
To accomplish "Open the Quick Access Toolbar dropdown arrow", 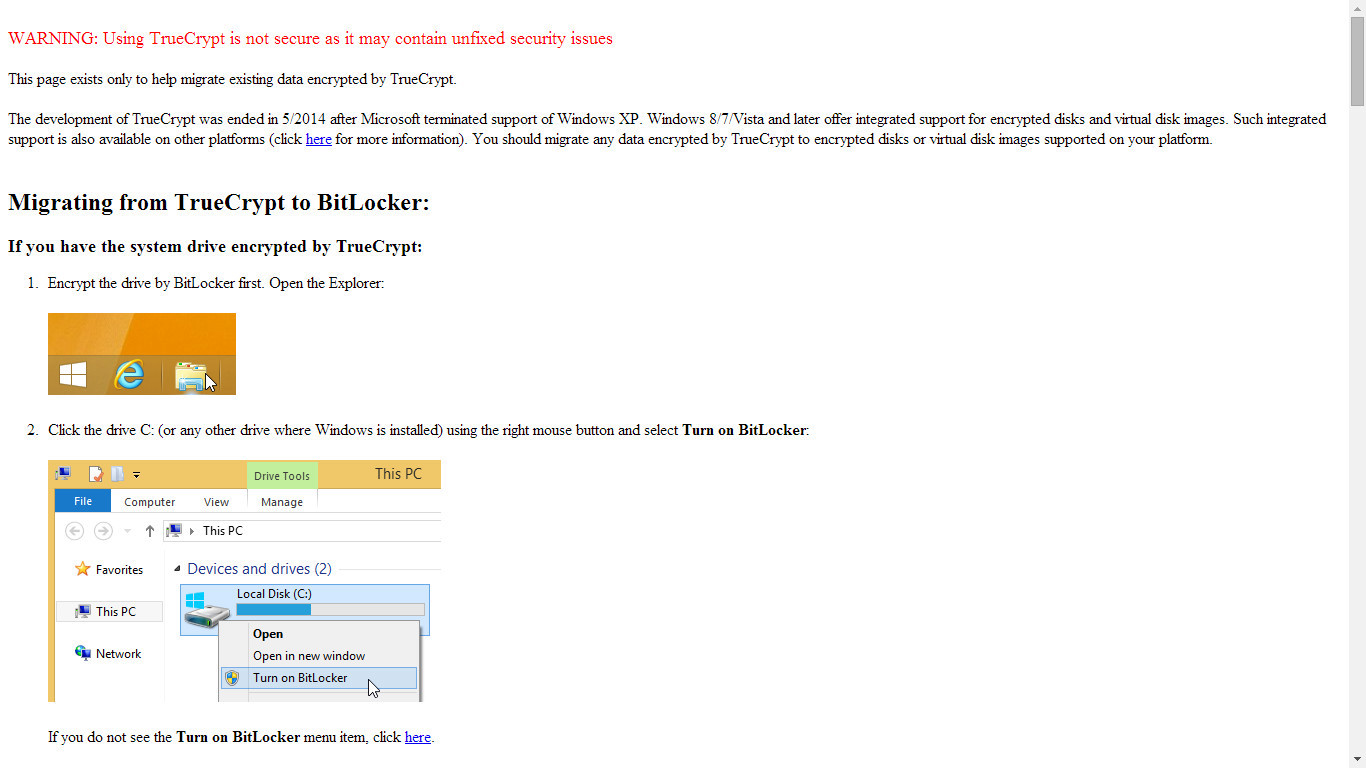I will click(x=137, y=475).
